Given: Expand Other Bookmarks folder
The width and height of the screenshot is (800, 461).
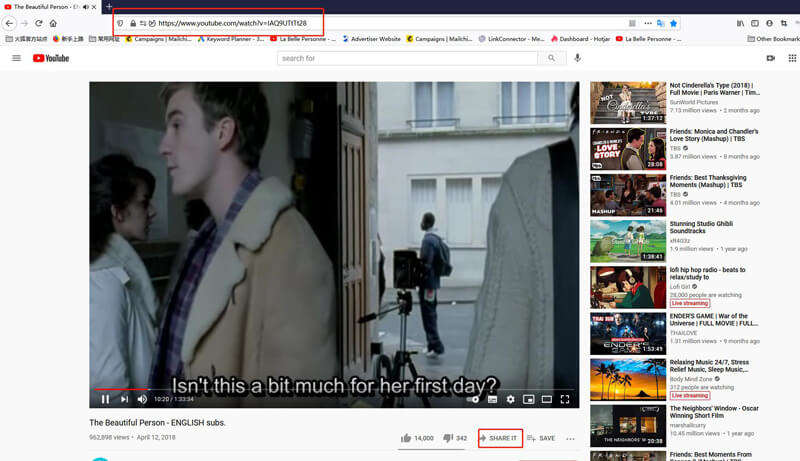Looking at the screenshot, I should 773,39.
